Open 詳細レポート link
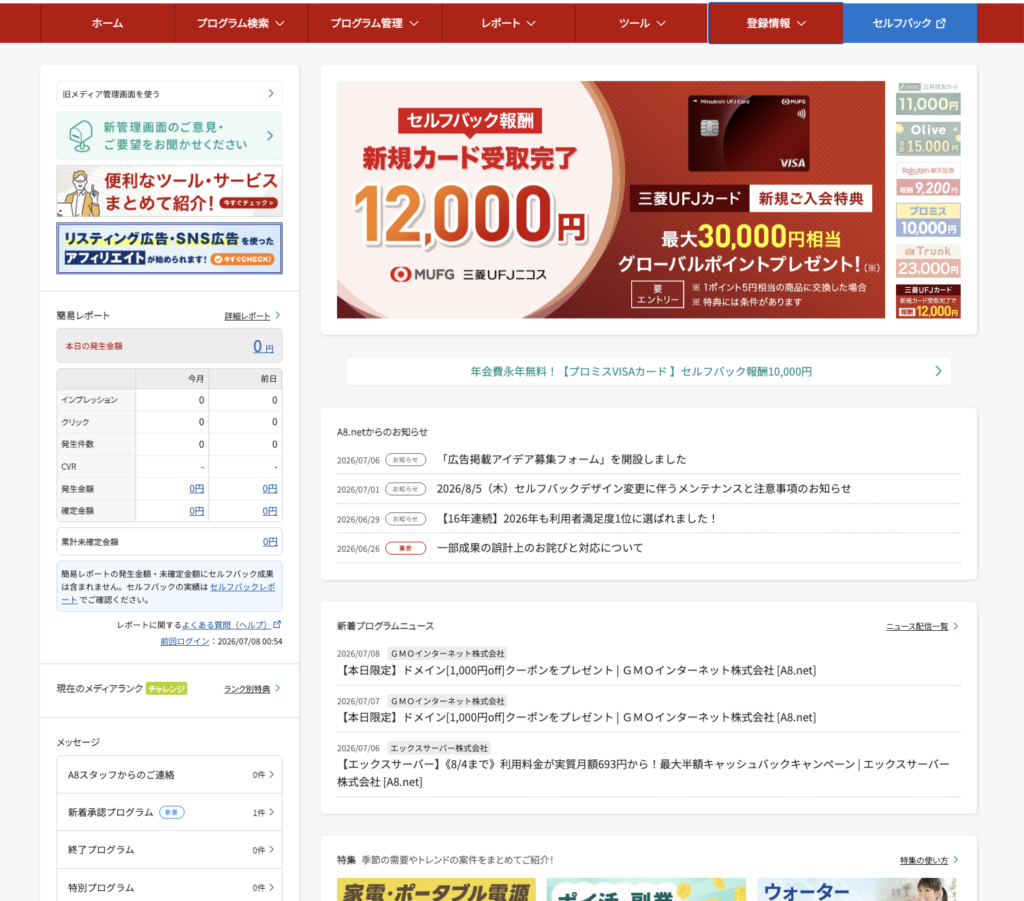The height and width of the screenshot is (901, 1024). point(247,316)
